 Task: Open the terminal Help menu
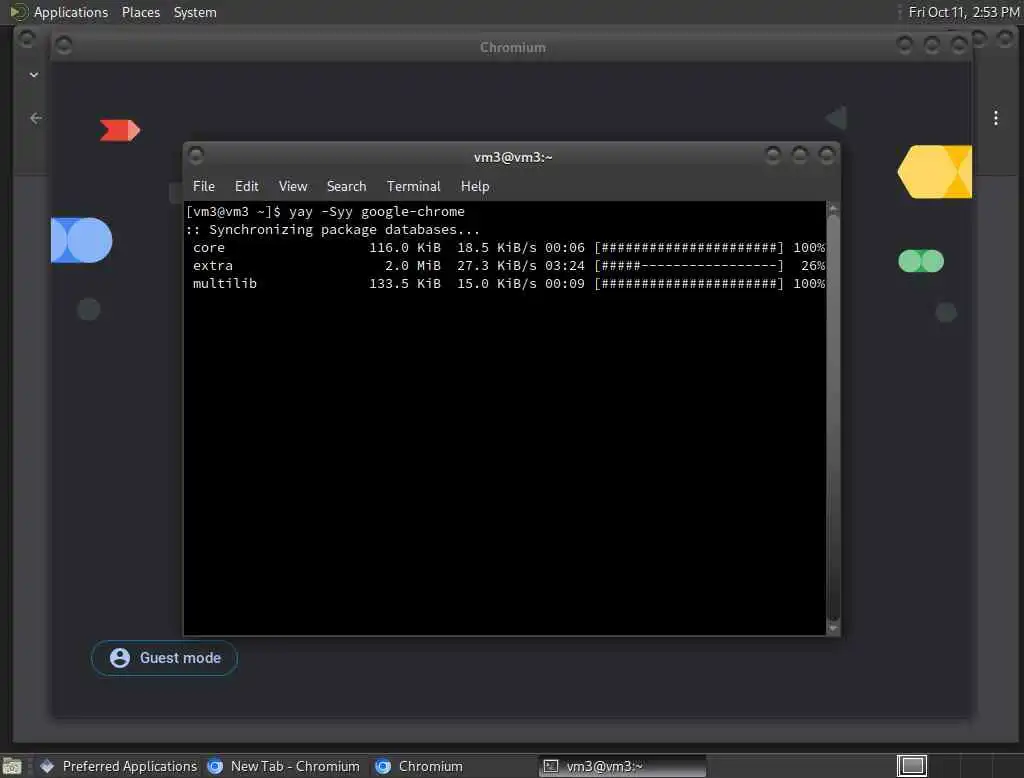click(475, 186)
